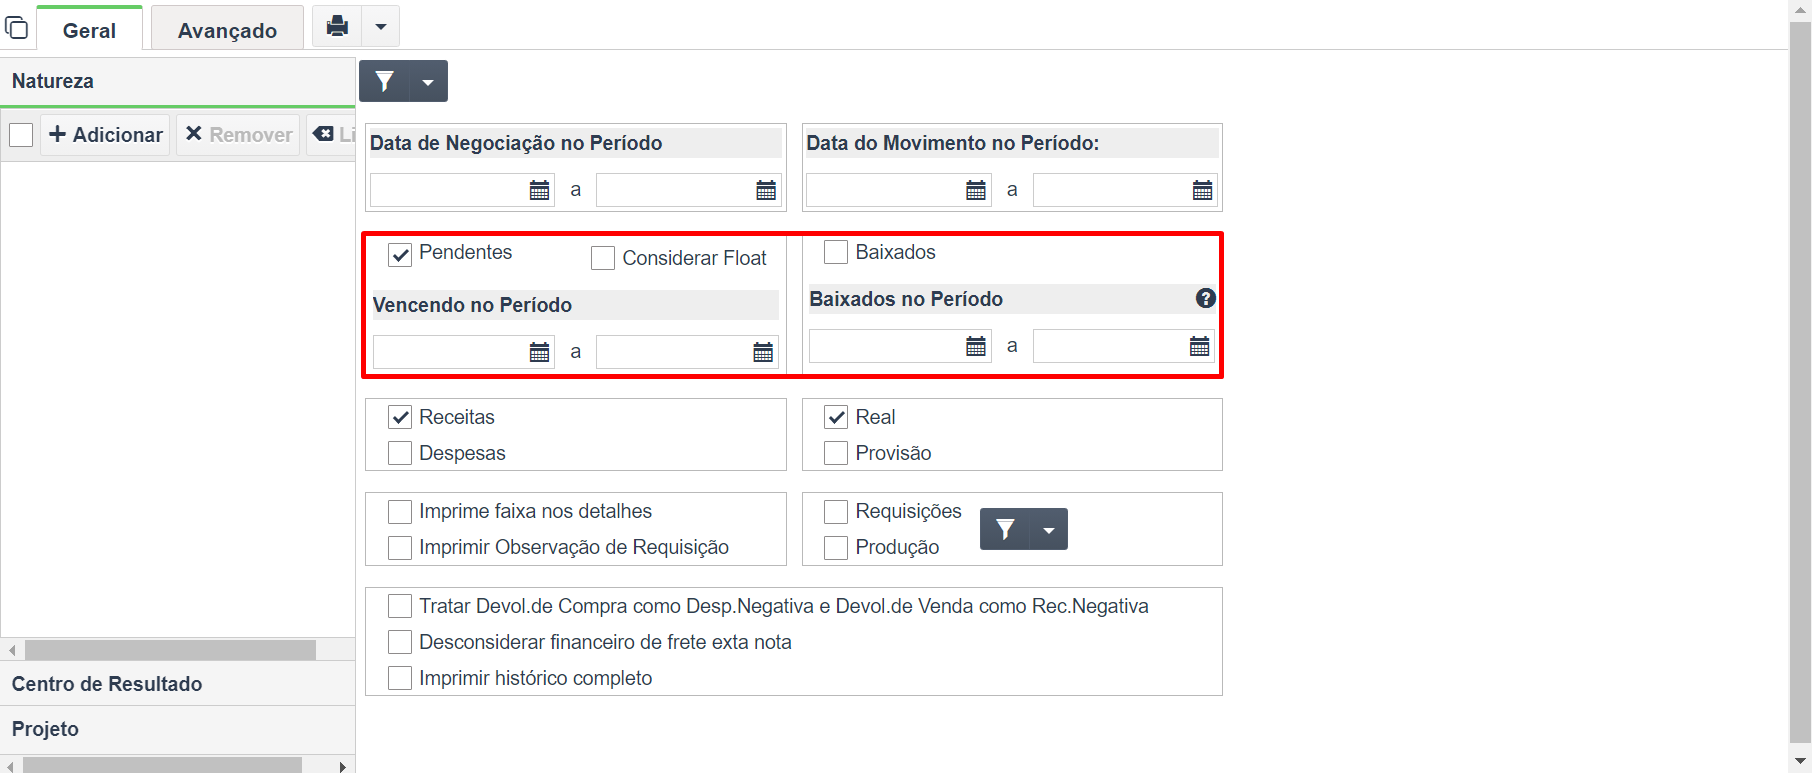Screen dimensions: 1812x773
Task: Uncheck the Pendentes checkbox
Action: [x=400, y=254]
